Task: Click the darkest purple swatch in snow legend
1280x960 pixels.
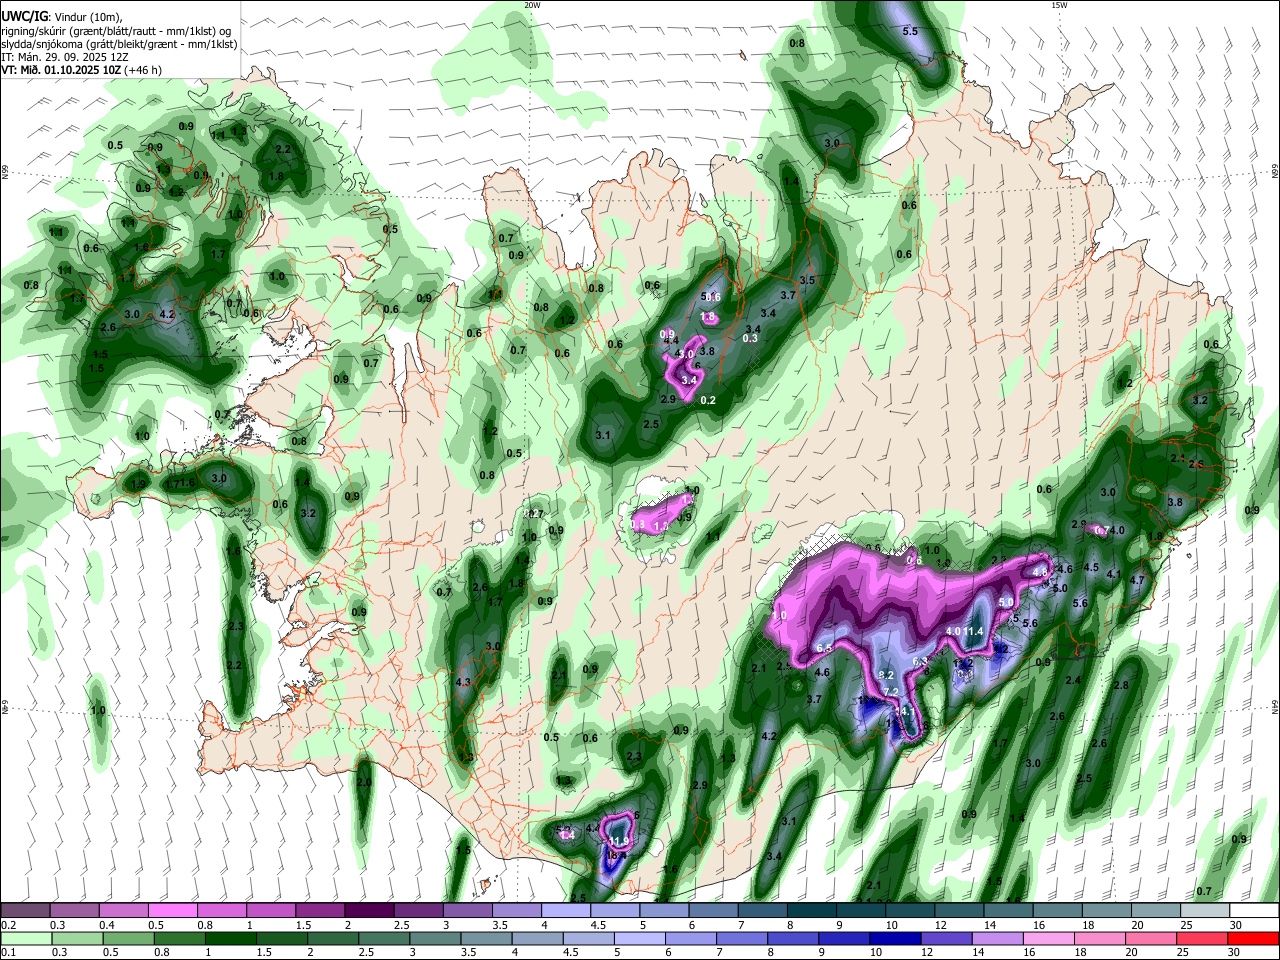Action: click(369, 910)
